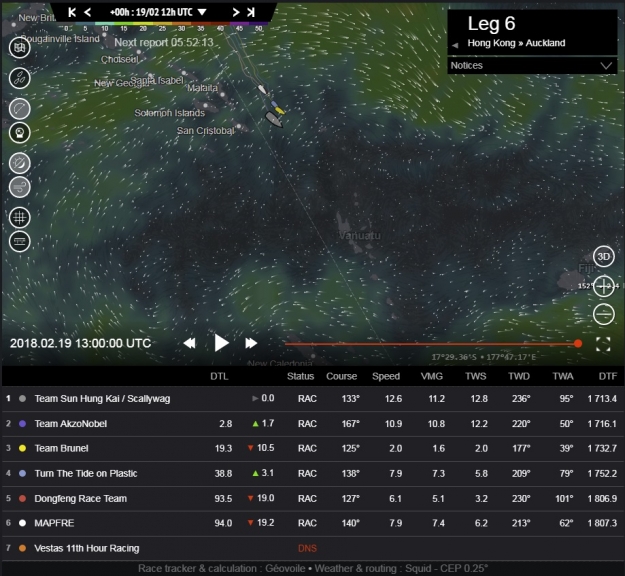The image size is (625, 576).
Task: Click yellow color dot for Team Brunel
Action: coord(22,448)
